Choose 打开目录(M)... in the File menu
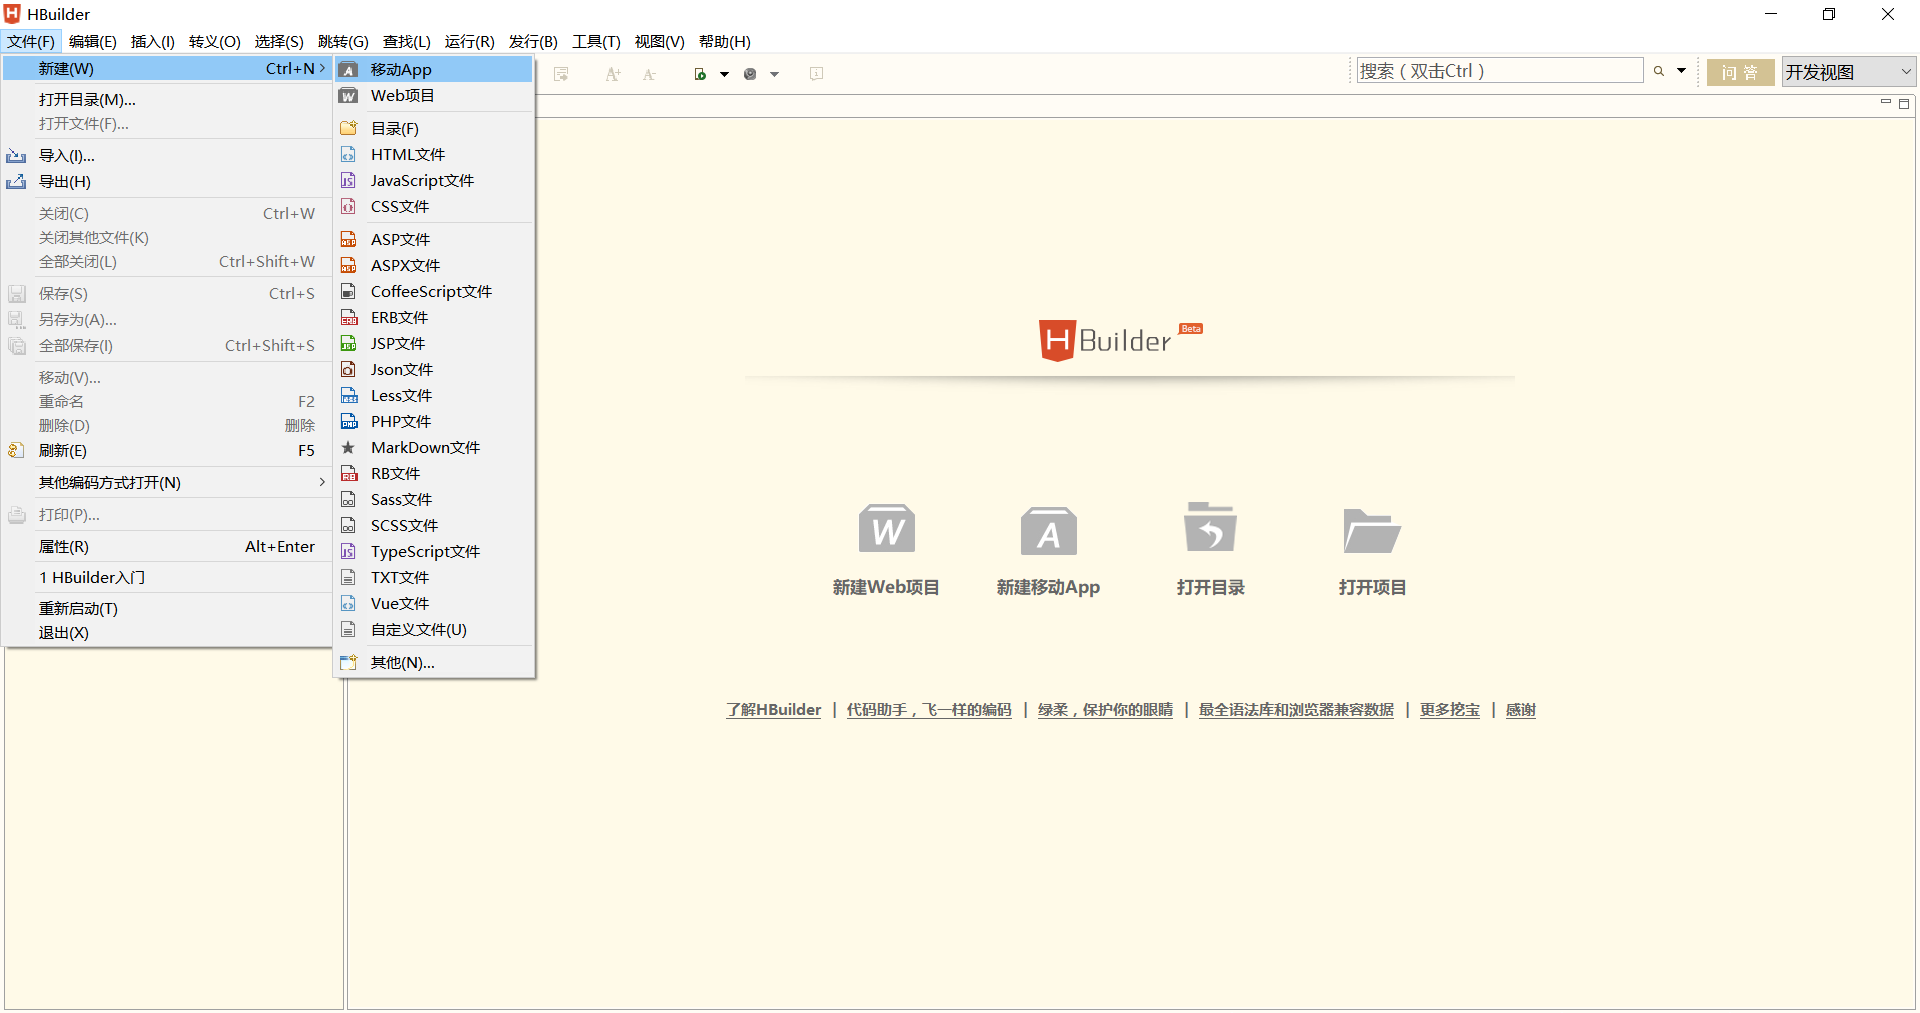This screenshot has width=1920, height=1013. (x=168, y=99)
